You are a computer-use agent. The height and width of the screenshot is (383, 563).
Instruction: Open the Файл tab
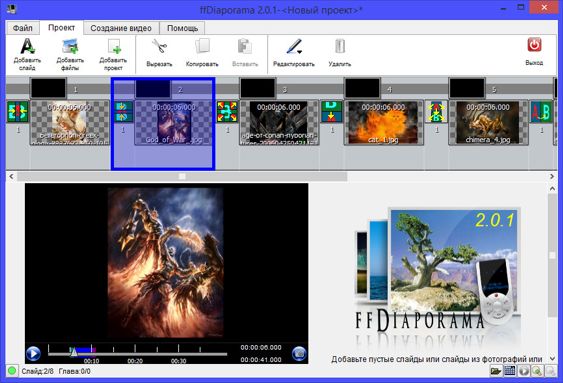(23, 28)
